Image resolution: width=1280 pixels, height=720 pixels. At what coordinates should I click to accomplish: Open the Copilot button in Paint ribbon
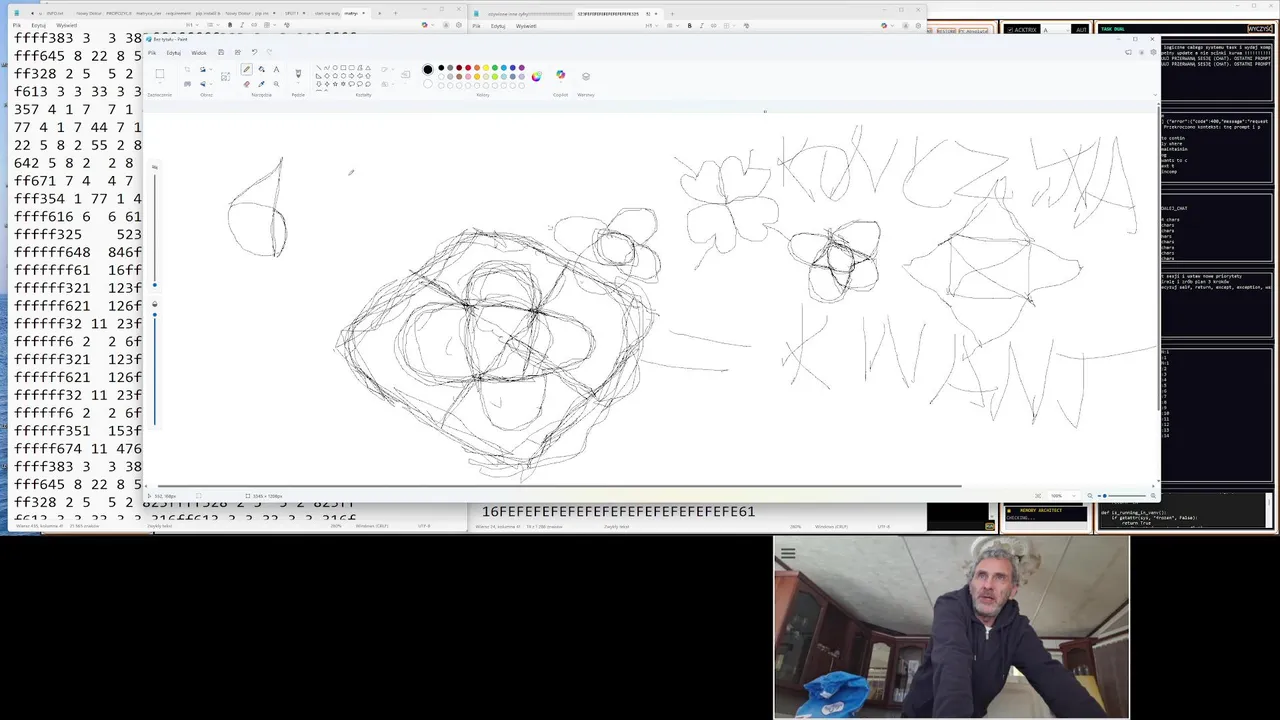560,75
